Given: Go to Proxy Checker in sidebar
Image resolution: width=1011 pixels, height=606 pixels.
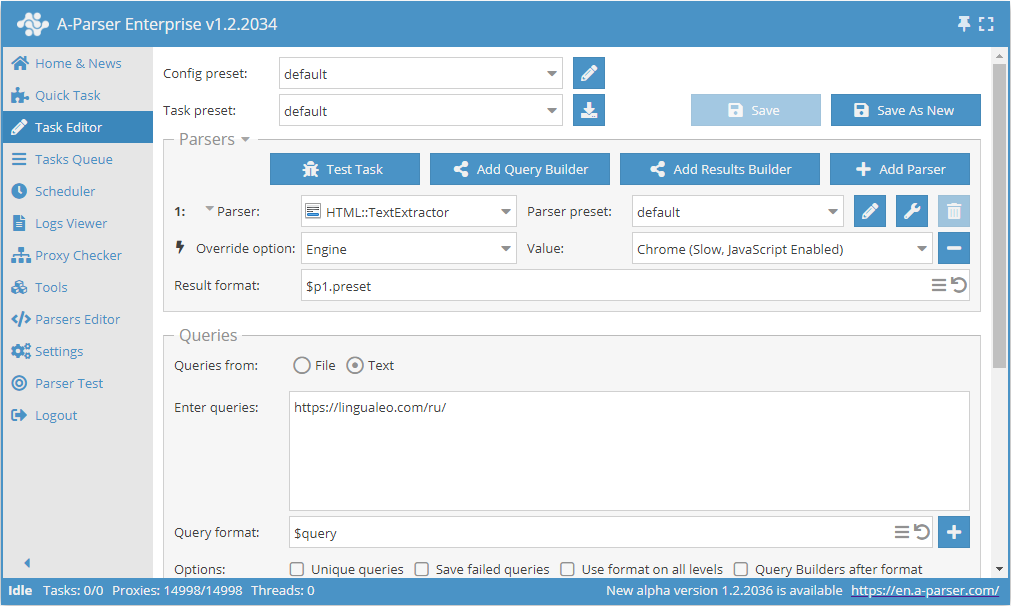Looking at the screenshot, I should pyautogui.click(x=78, y=256).
